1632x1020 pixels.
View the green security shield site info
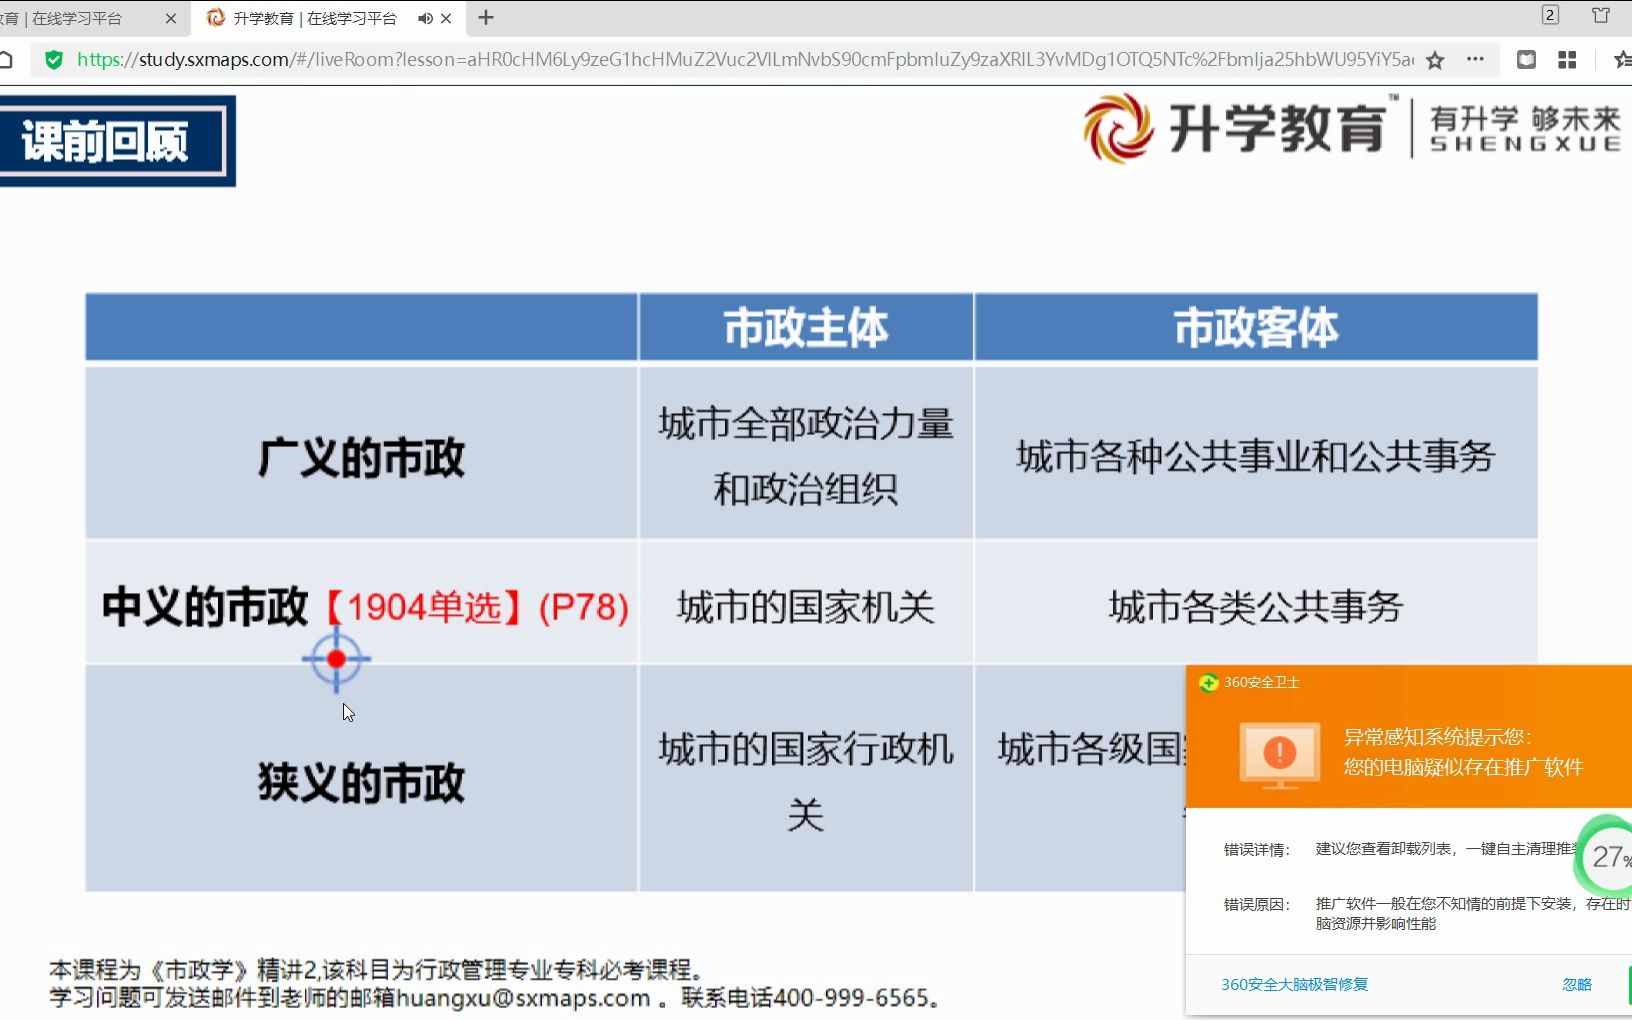pyautogui.click(x=54, y=60)
